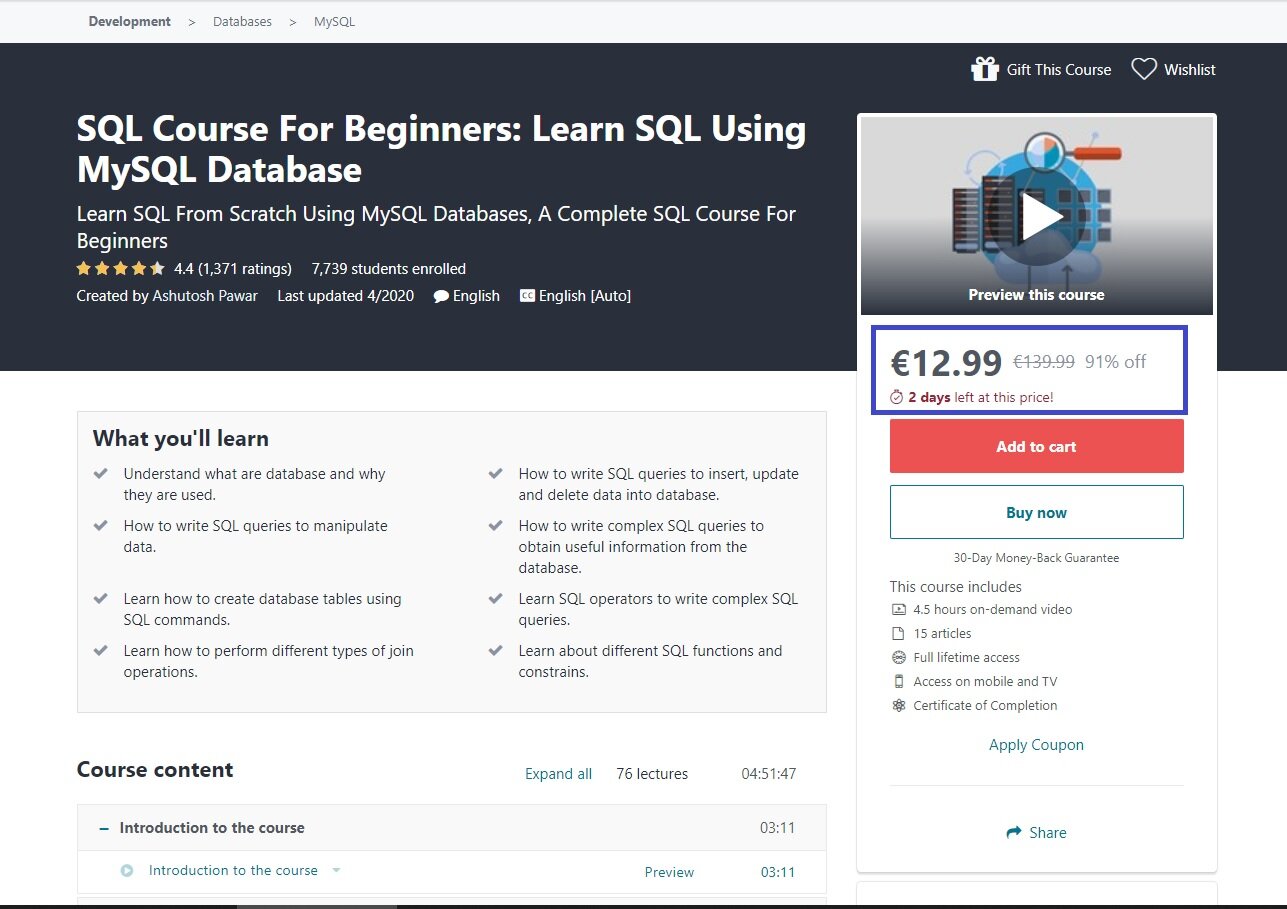Click 'Created by Ashutosh Pawar' text
This screenshot has height=909, width=1287.
click(167, 296)
